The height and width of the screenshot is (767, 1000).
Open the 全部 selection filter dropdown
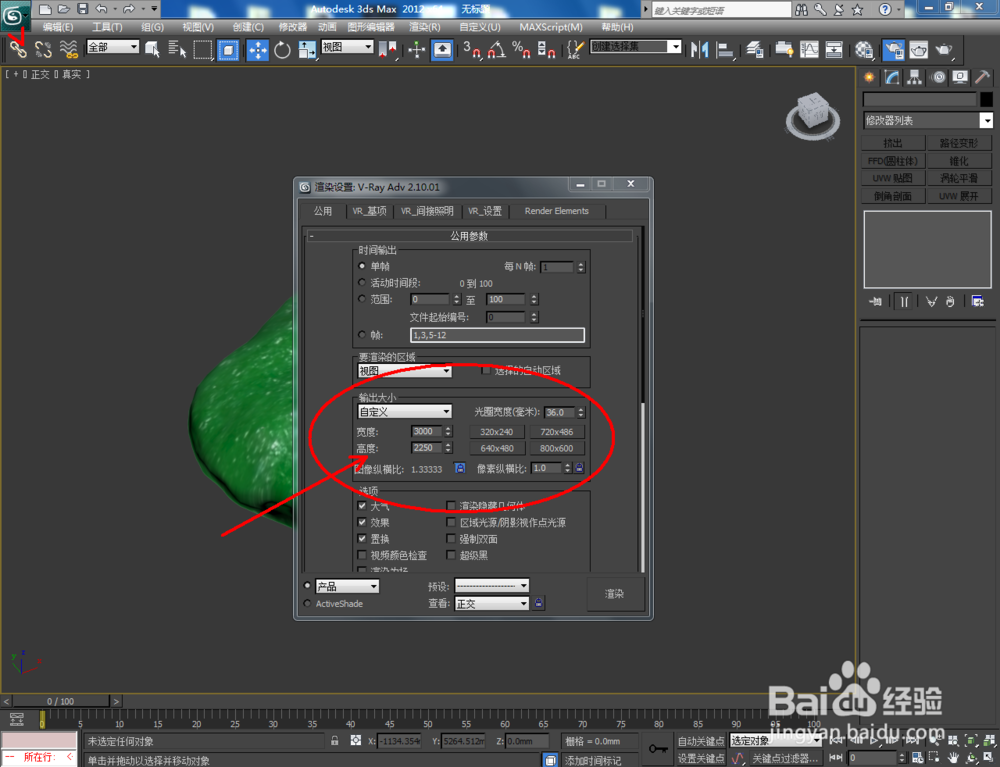[x=112, y=47]
